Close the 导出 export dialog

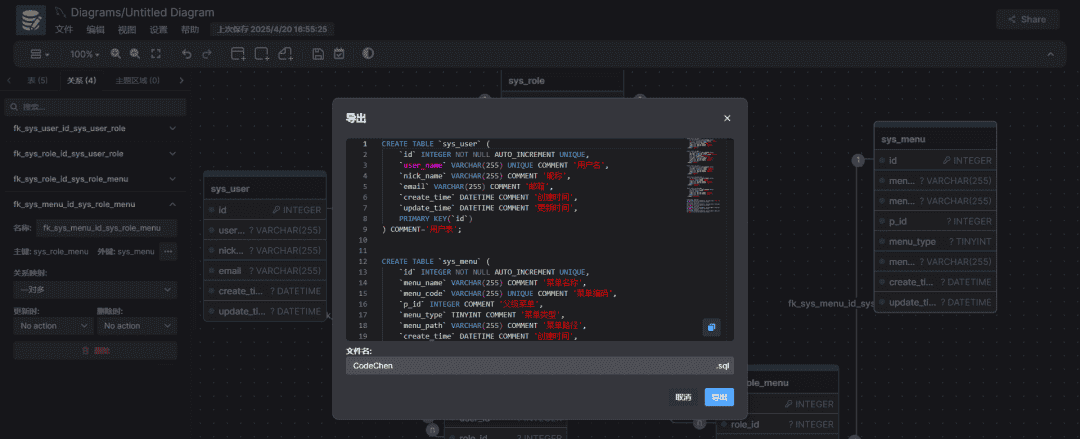point(727,118)
